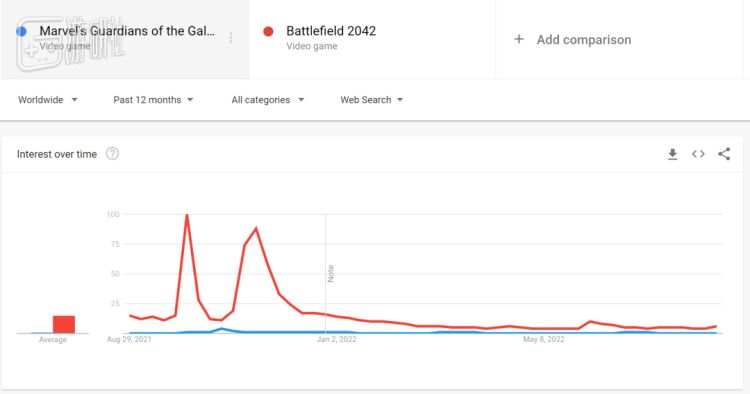Screen dimensions: 750x394
Task: Change the Web Search type dropdown
Action: (372, 100)
